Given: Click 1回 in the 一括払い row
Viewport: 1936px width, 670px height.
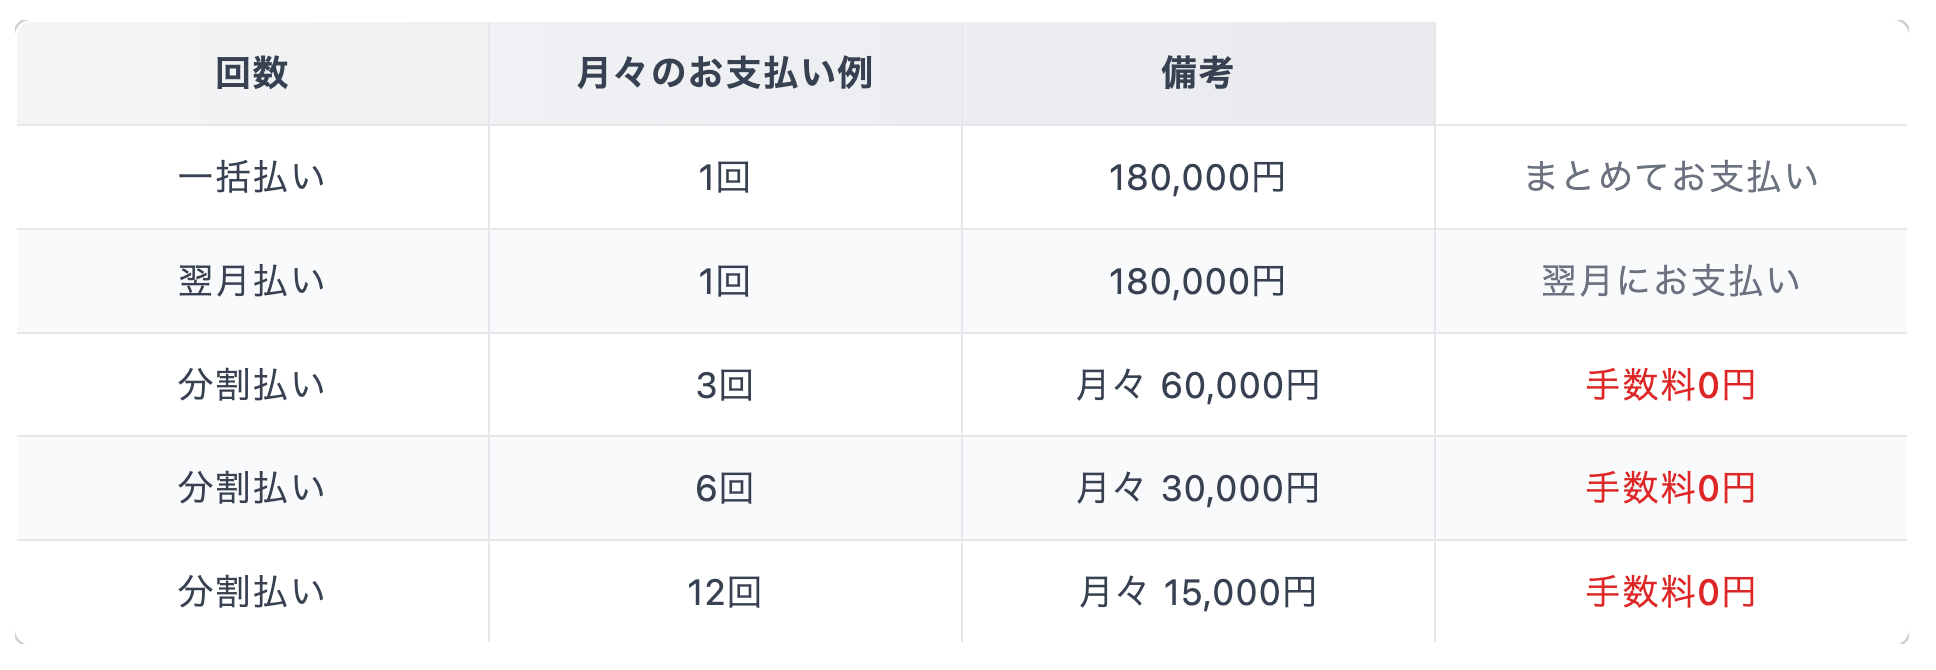Looking at the screenshot, I should 725,177.
